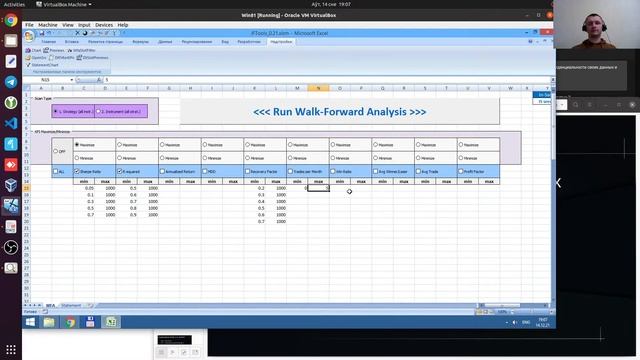Click cell 0.7 in Recovery Factor min column
Screen dimensions: 640x360
pyautogui.click(x=255, y=221)
